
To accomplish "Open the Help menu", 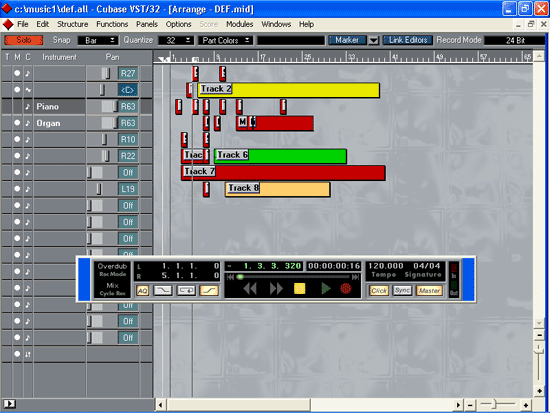I will [306, 24].
